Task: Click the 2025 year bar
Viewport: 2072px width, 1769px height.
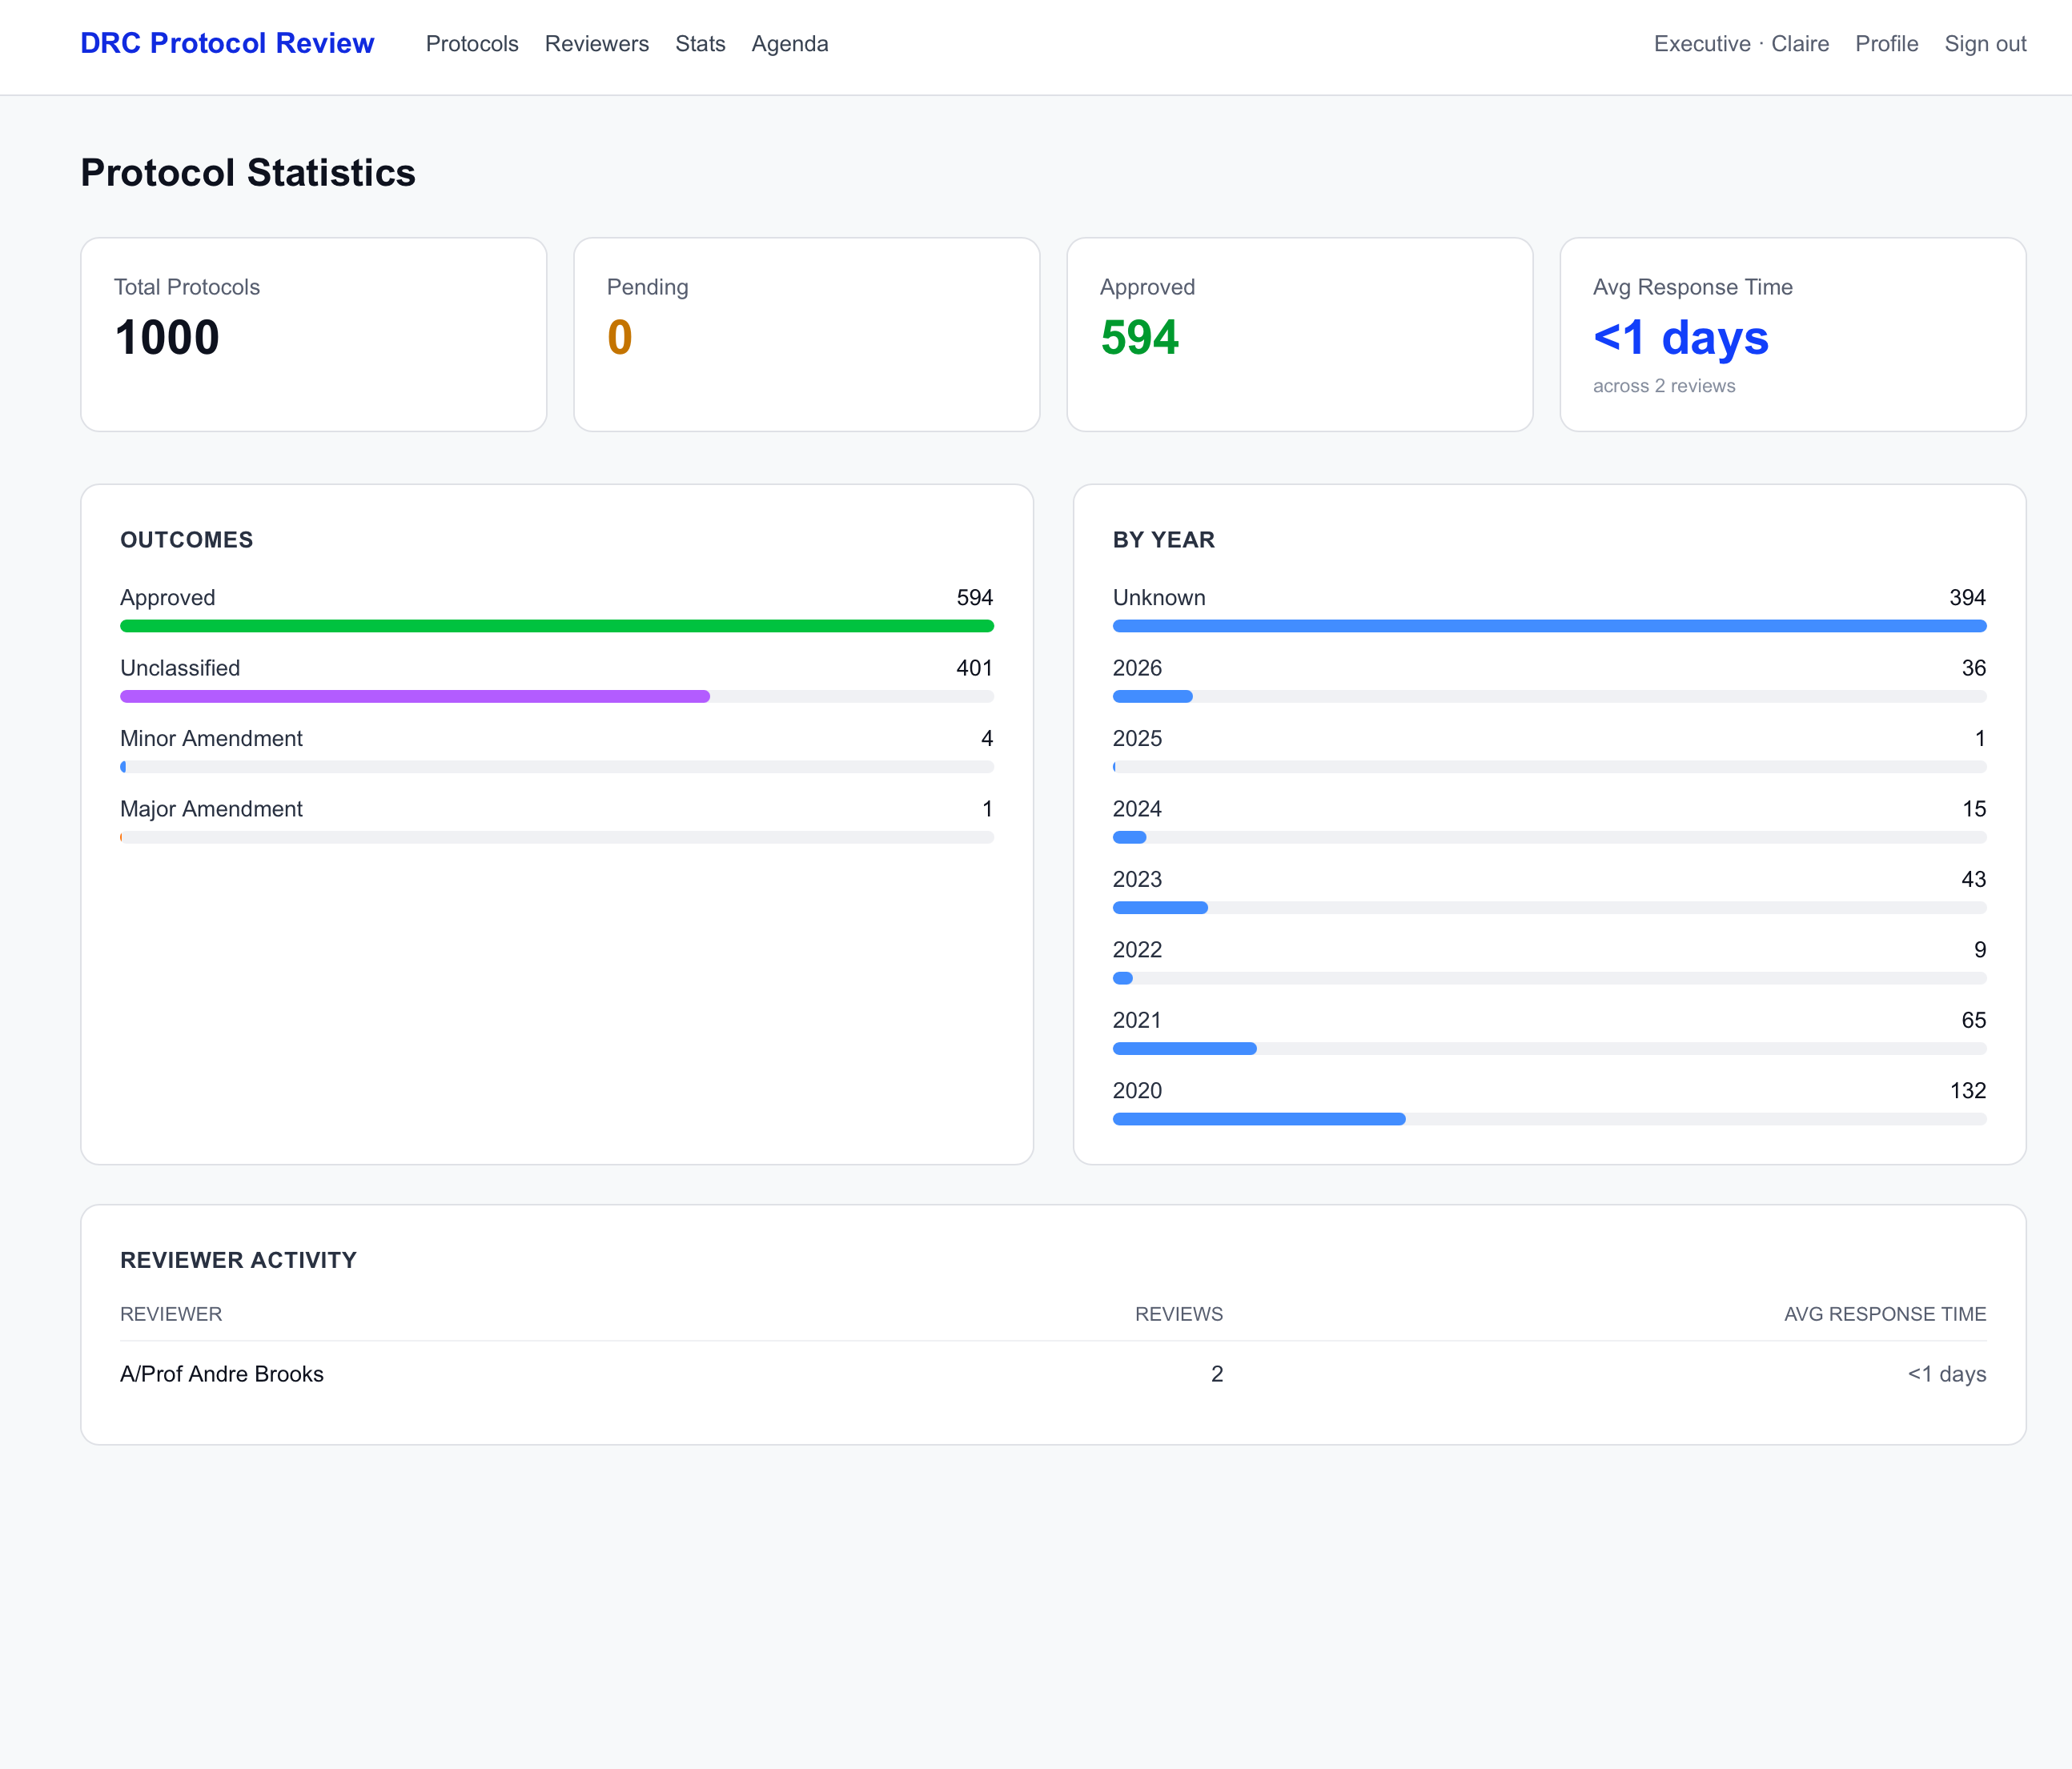Action: pos(1549,767)
